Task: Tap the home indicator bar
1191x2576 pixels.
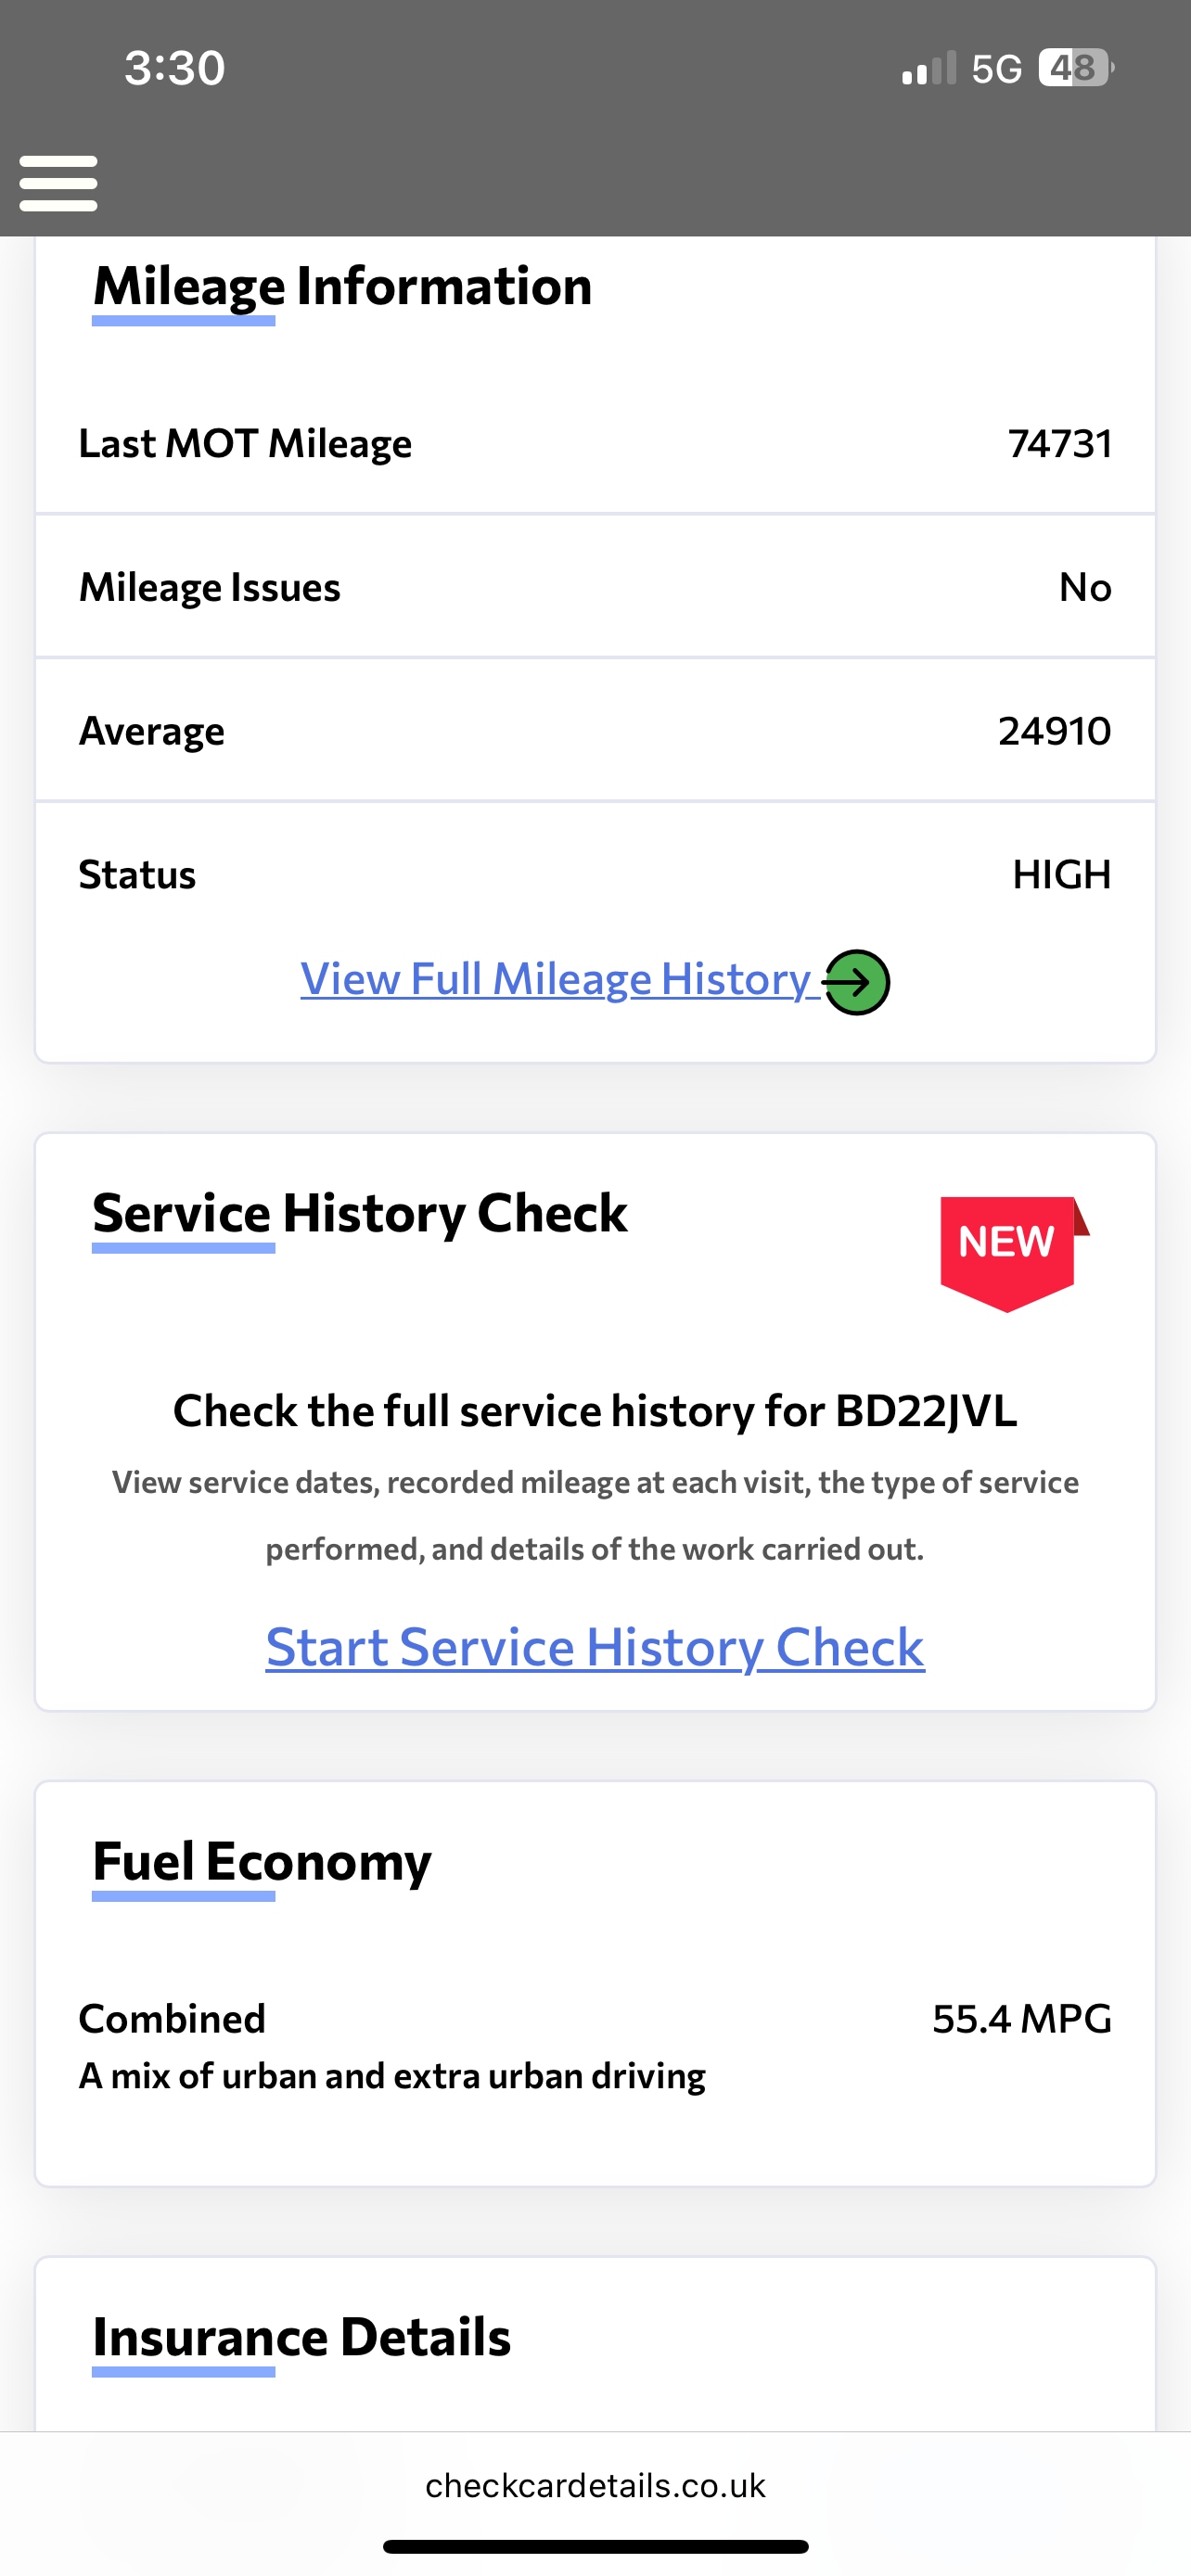Action: [x=595, y=2546]
